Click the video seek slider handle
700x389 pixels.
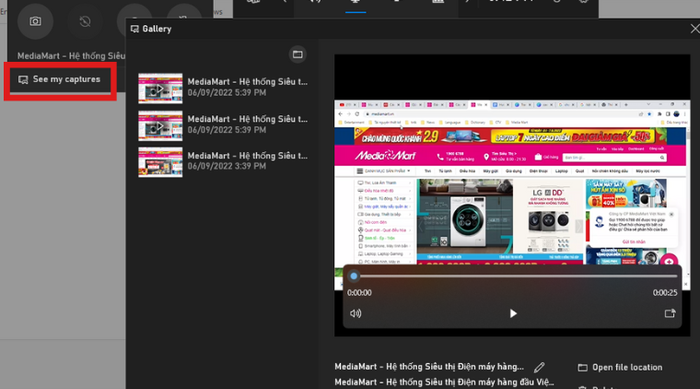[x=354, y=276]
